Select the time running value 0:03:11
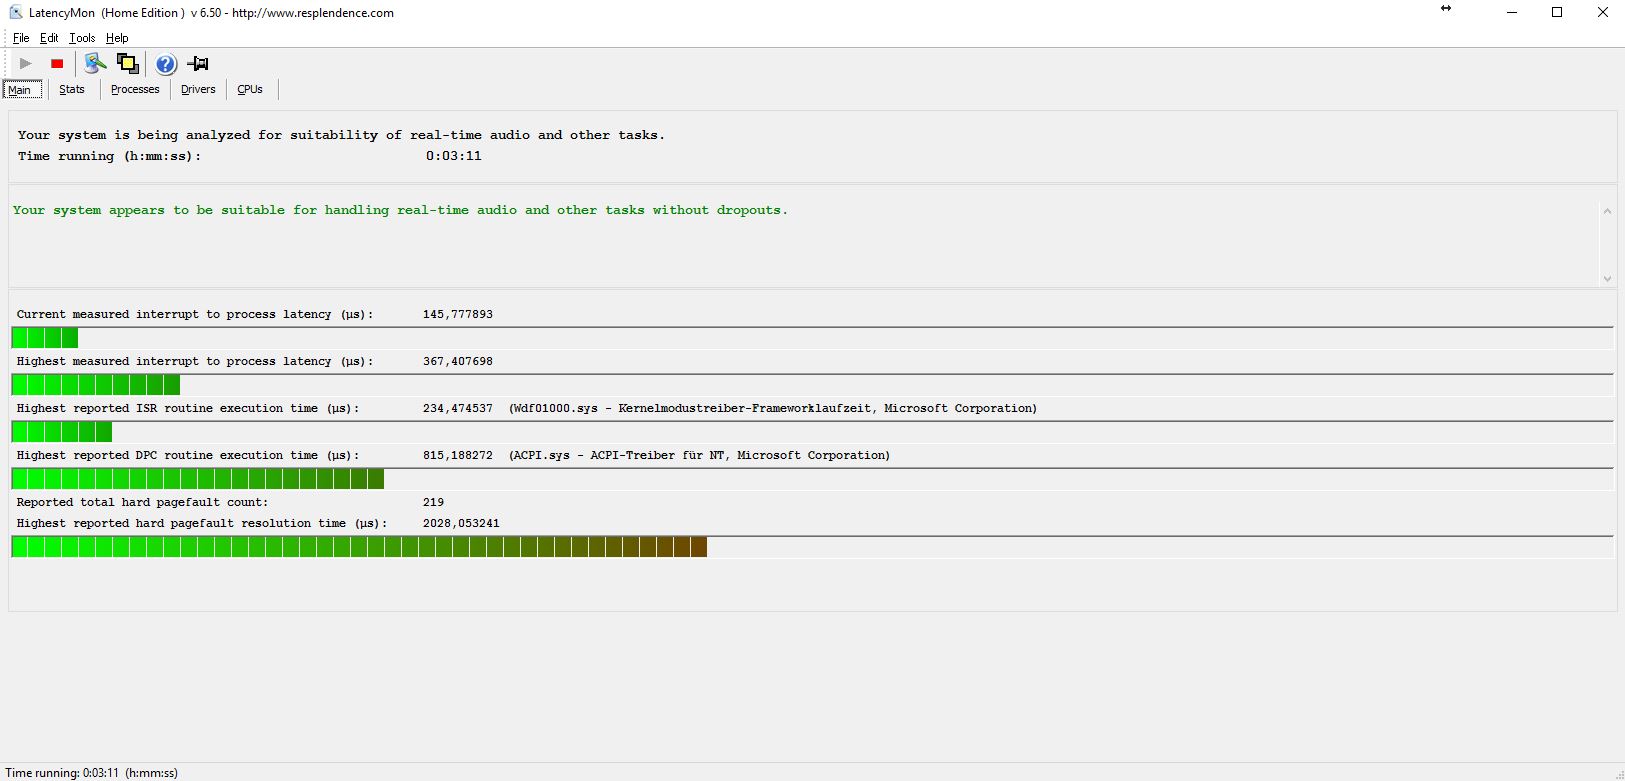 [x=454, y=156]
